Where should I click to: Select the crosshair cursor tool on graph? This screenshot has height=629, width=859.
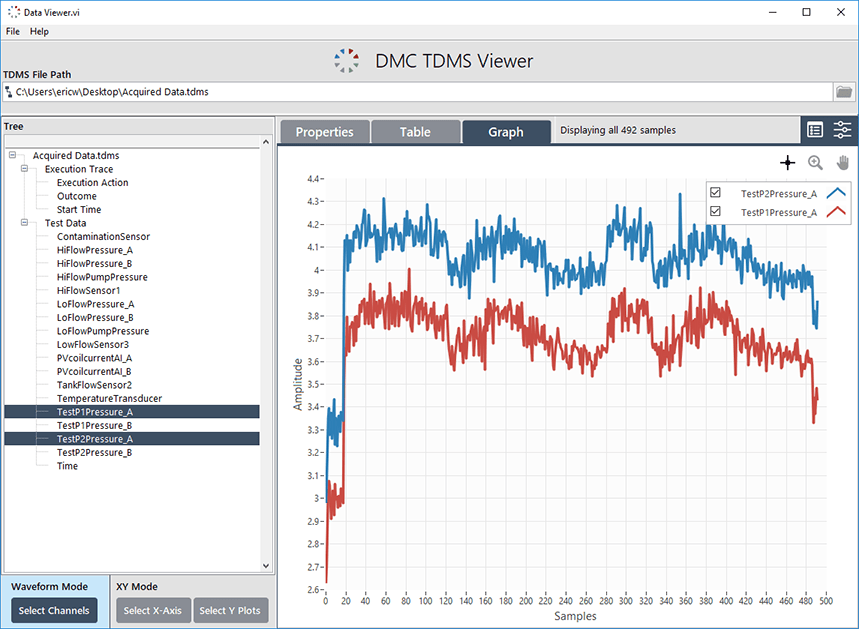pyautogui.click(x=788, y=163)
